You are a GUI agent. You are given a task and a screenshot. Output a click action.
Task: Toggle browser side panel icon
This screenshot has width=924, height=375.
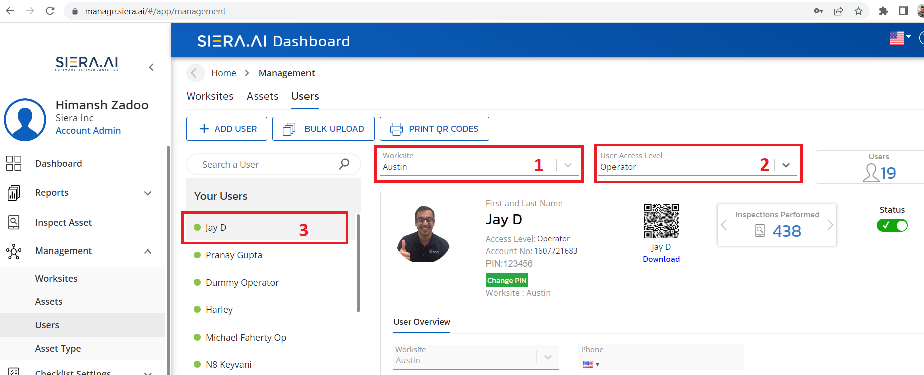[903, 11]
